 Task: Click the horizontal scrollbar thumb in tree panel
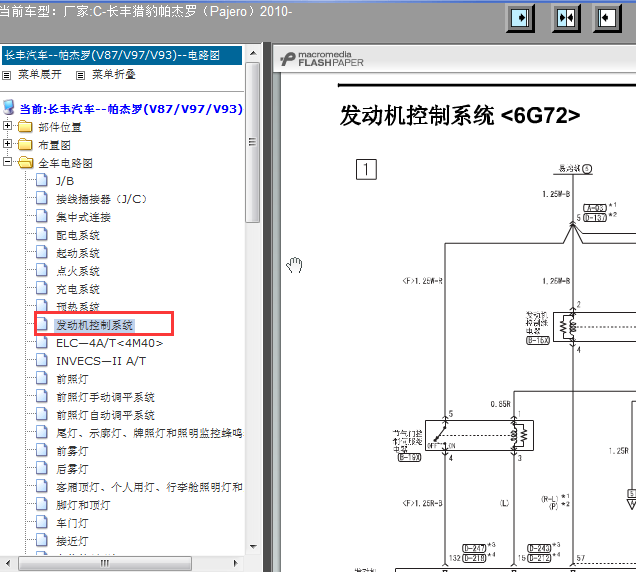point(105,563)
